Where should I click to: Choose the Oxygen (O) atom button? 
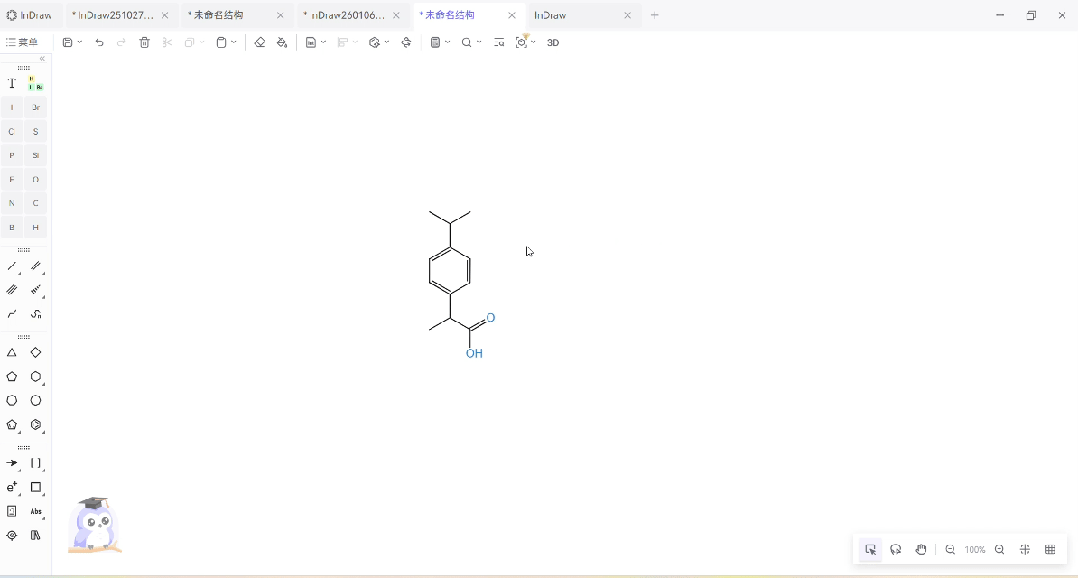(36, 179)
